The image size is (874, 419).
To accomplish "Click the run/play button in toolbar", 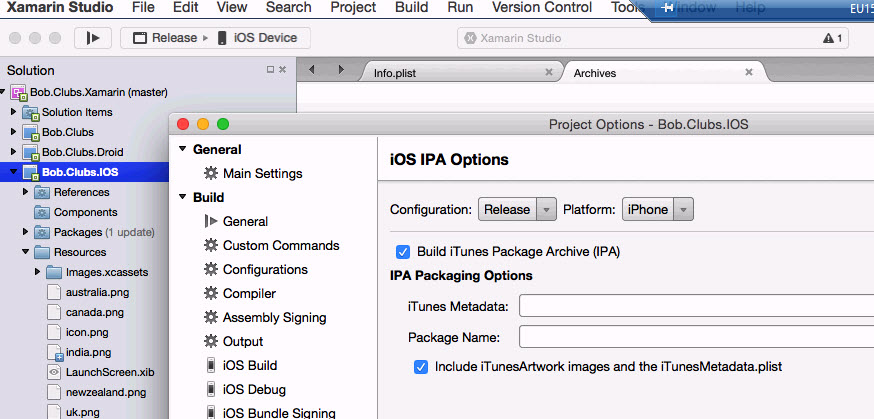I will pos(93,38).
